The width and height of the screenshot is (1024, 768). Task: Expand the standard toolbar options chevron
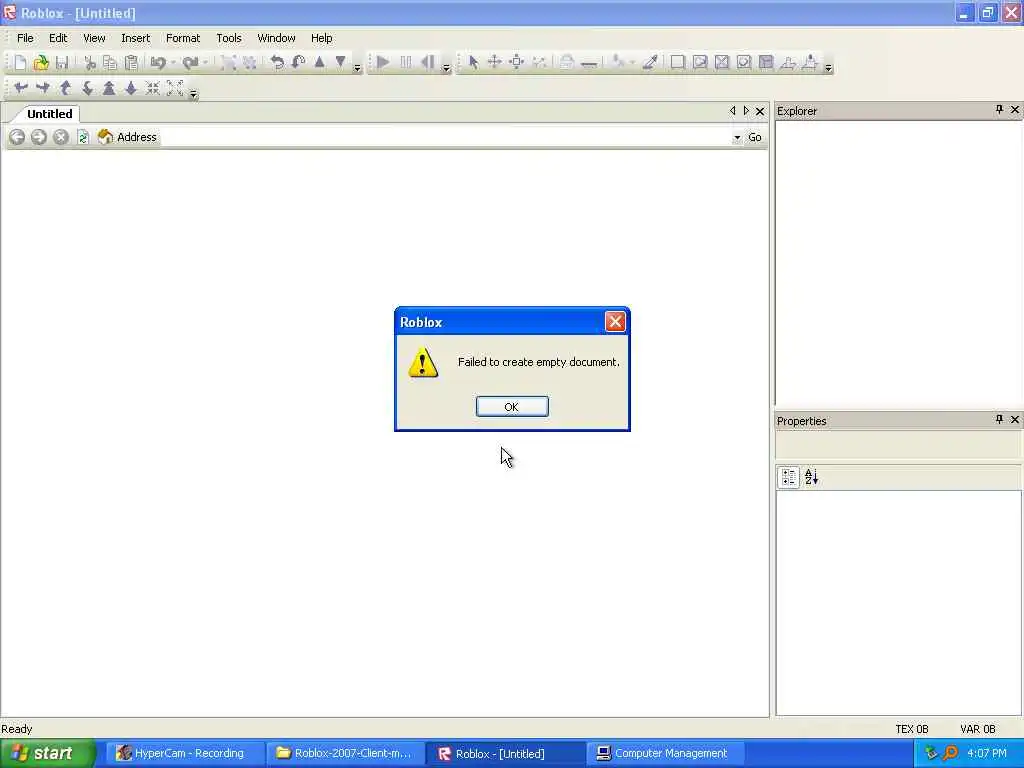coord(357,67)
